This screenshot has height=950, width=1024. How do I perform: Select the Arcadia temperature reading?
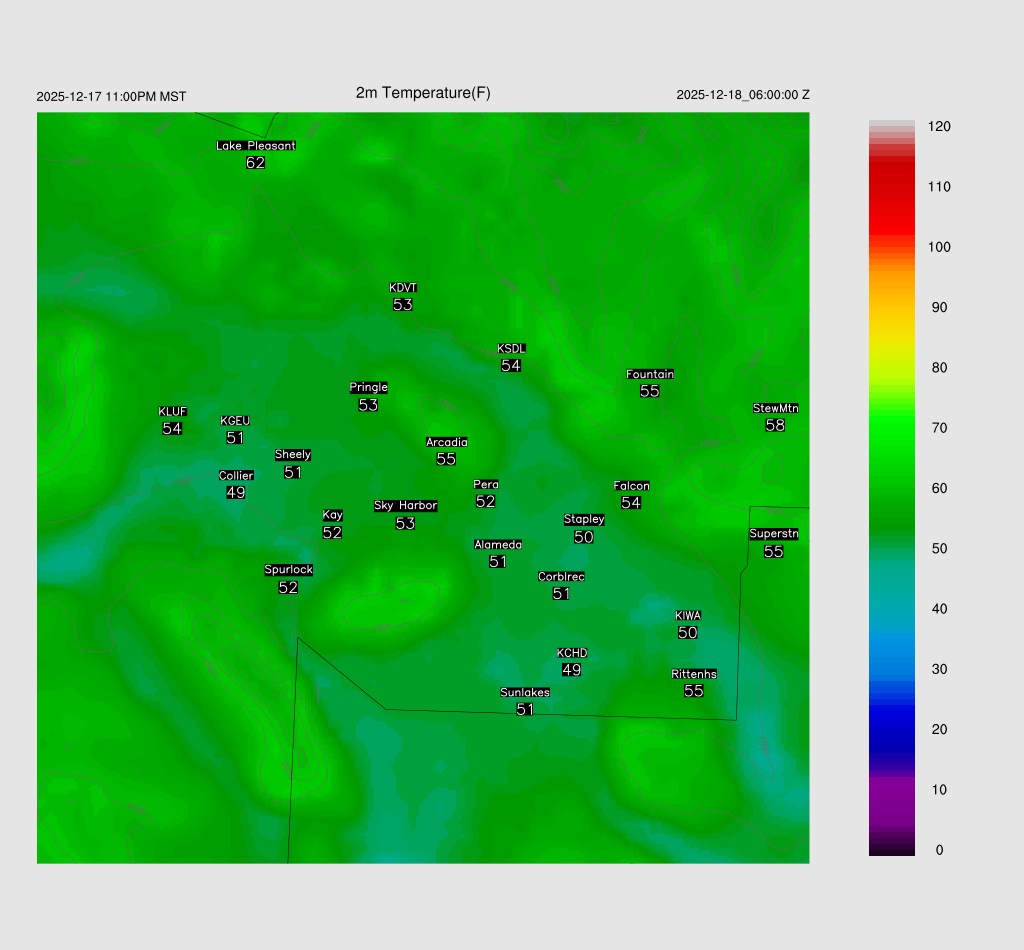(446, 459)
